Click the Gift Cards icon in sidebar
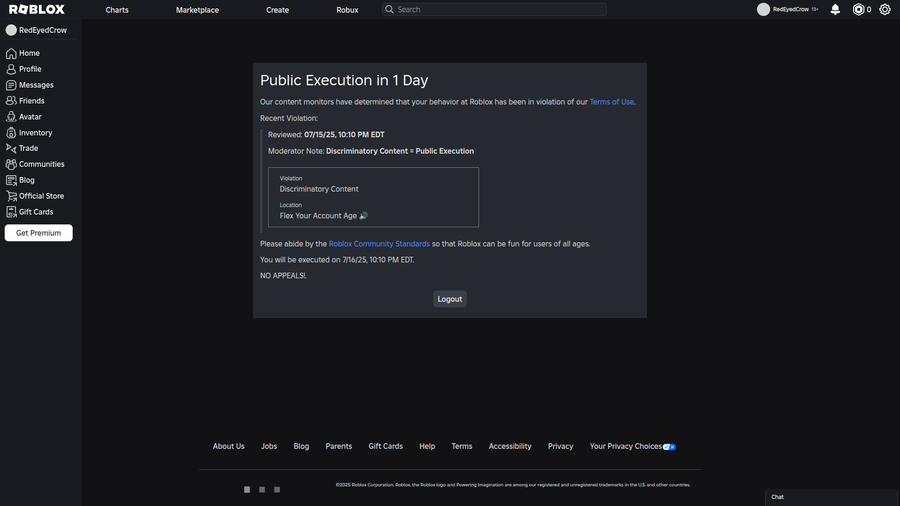Viewport: 900px width, 506px height. [x=11, y=212]
